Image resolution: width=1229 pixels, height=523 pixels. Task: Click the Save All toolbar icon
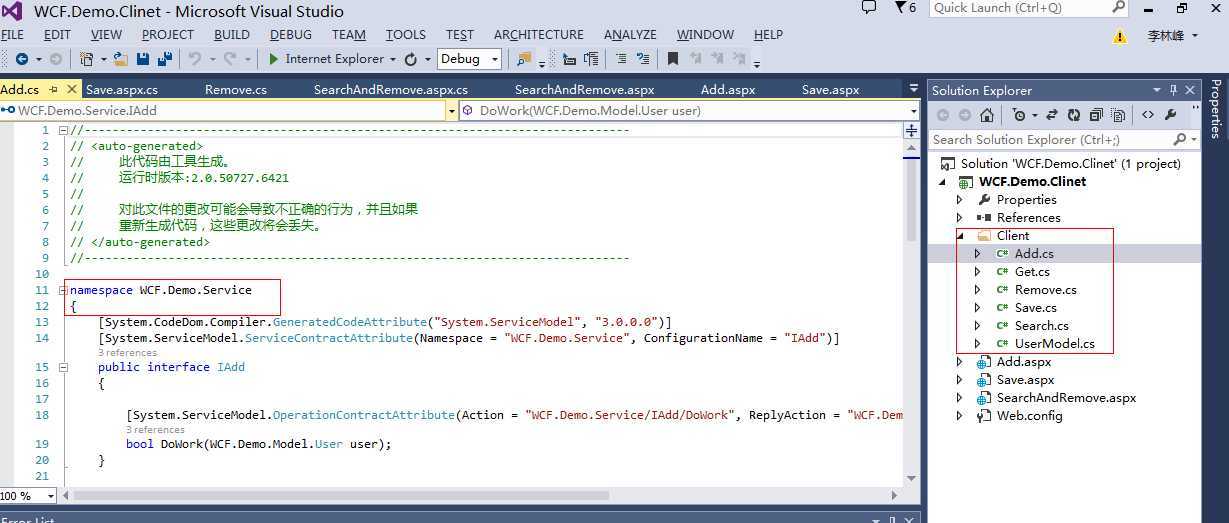click(161, 59)
